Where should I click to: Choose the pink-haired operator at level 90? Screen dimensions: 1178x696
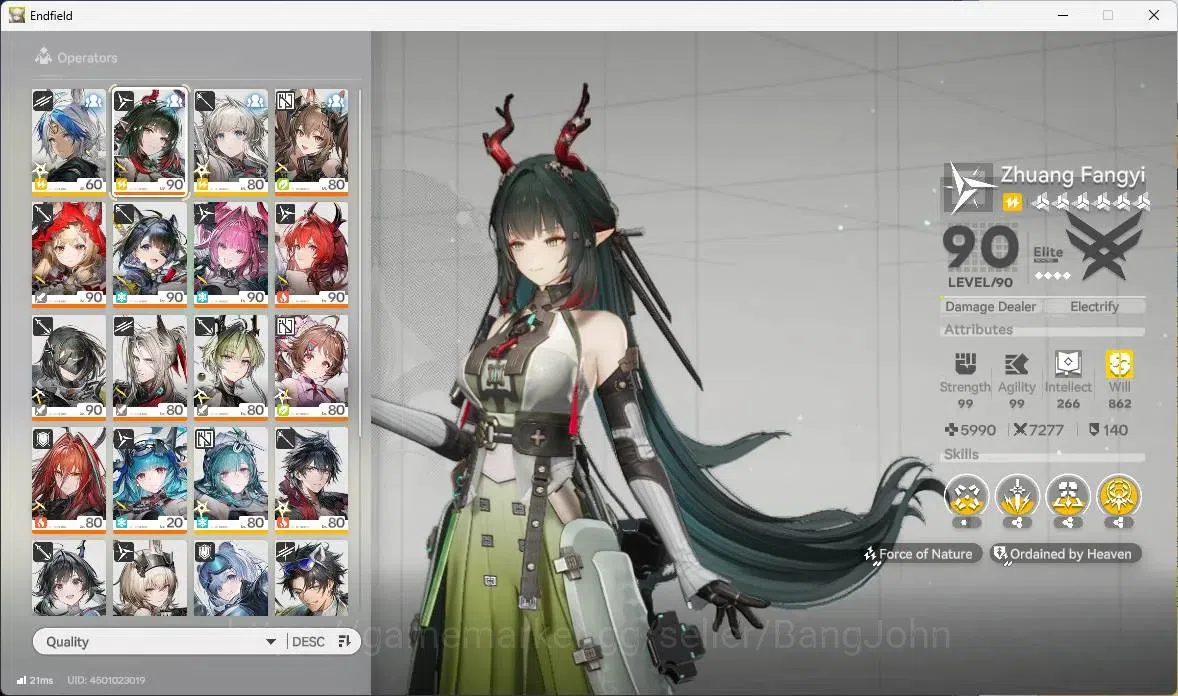[x=231, y=254]
